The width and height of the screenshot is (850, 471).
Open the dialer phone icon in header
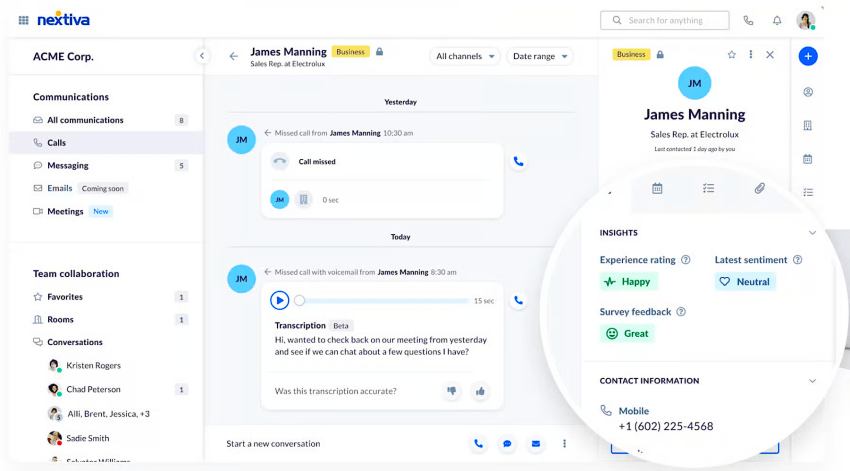pyautogui.click(x=748, y=21)
